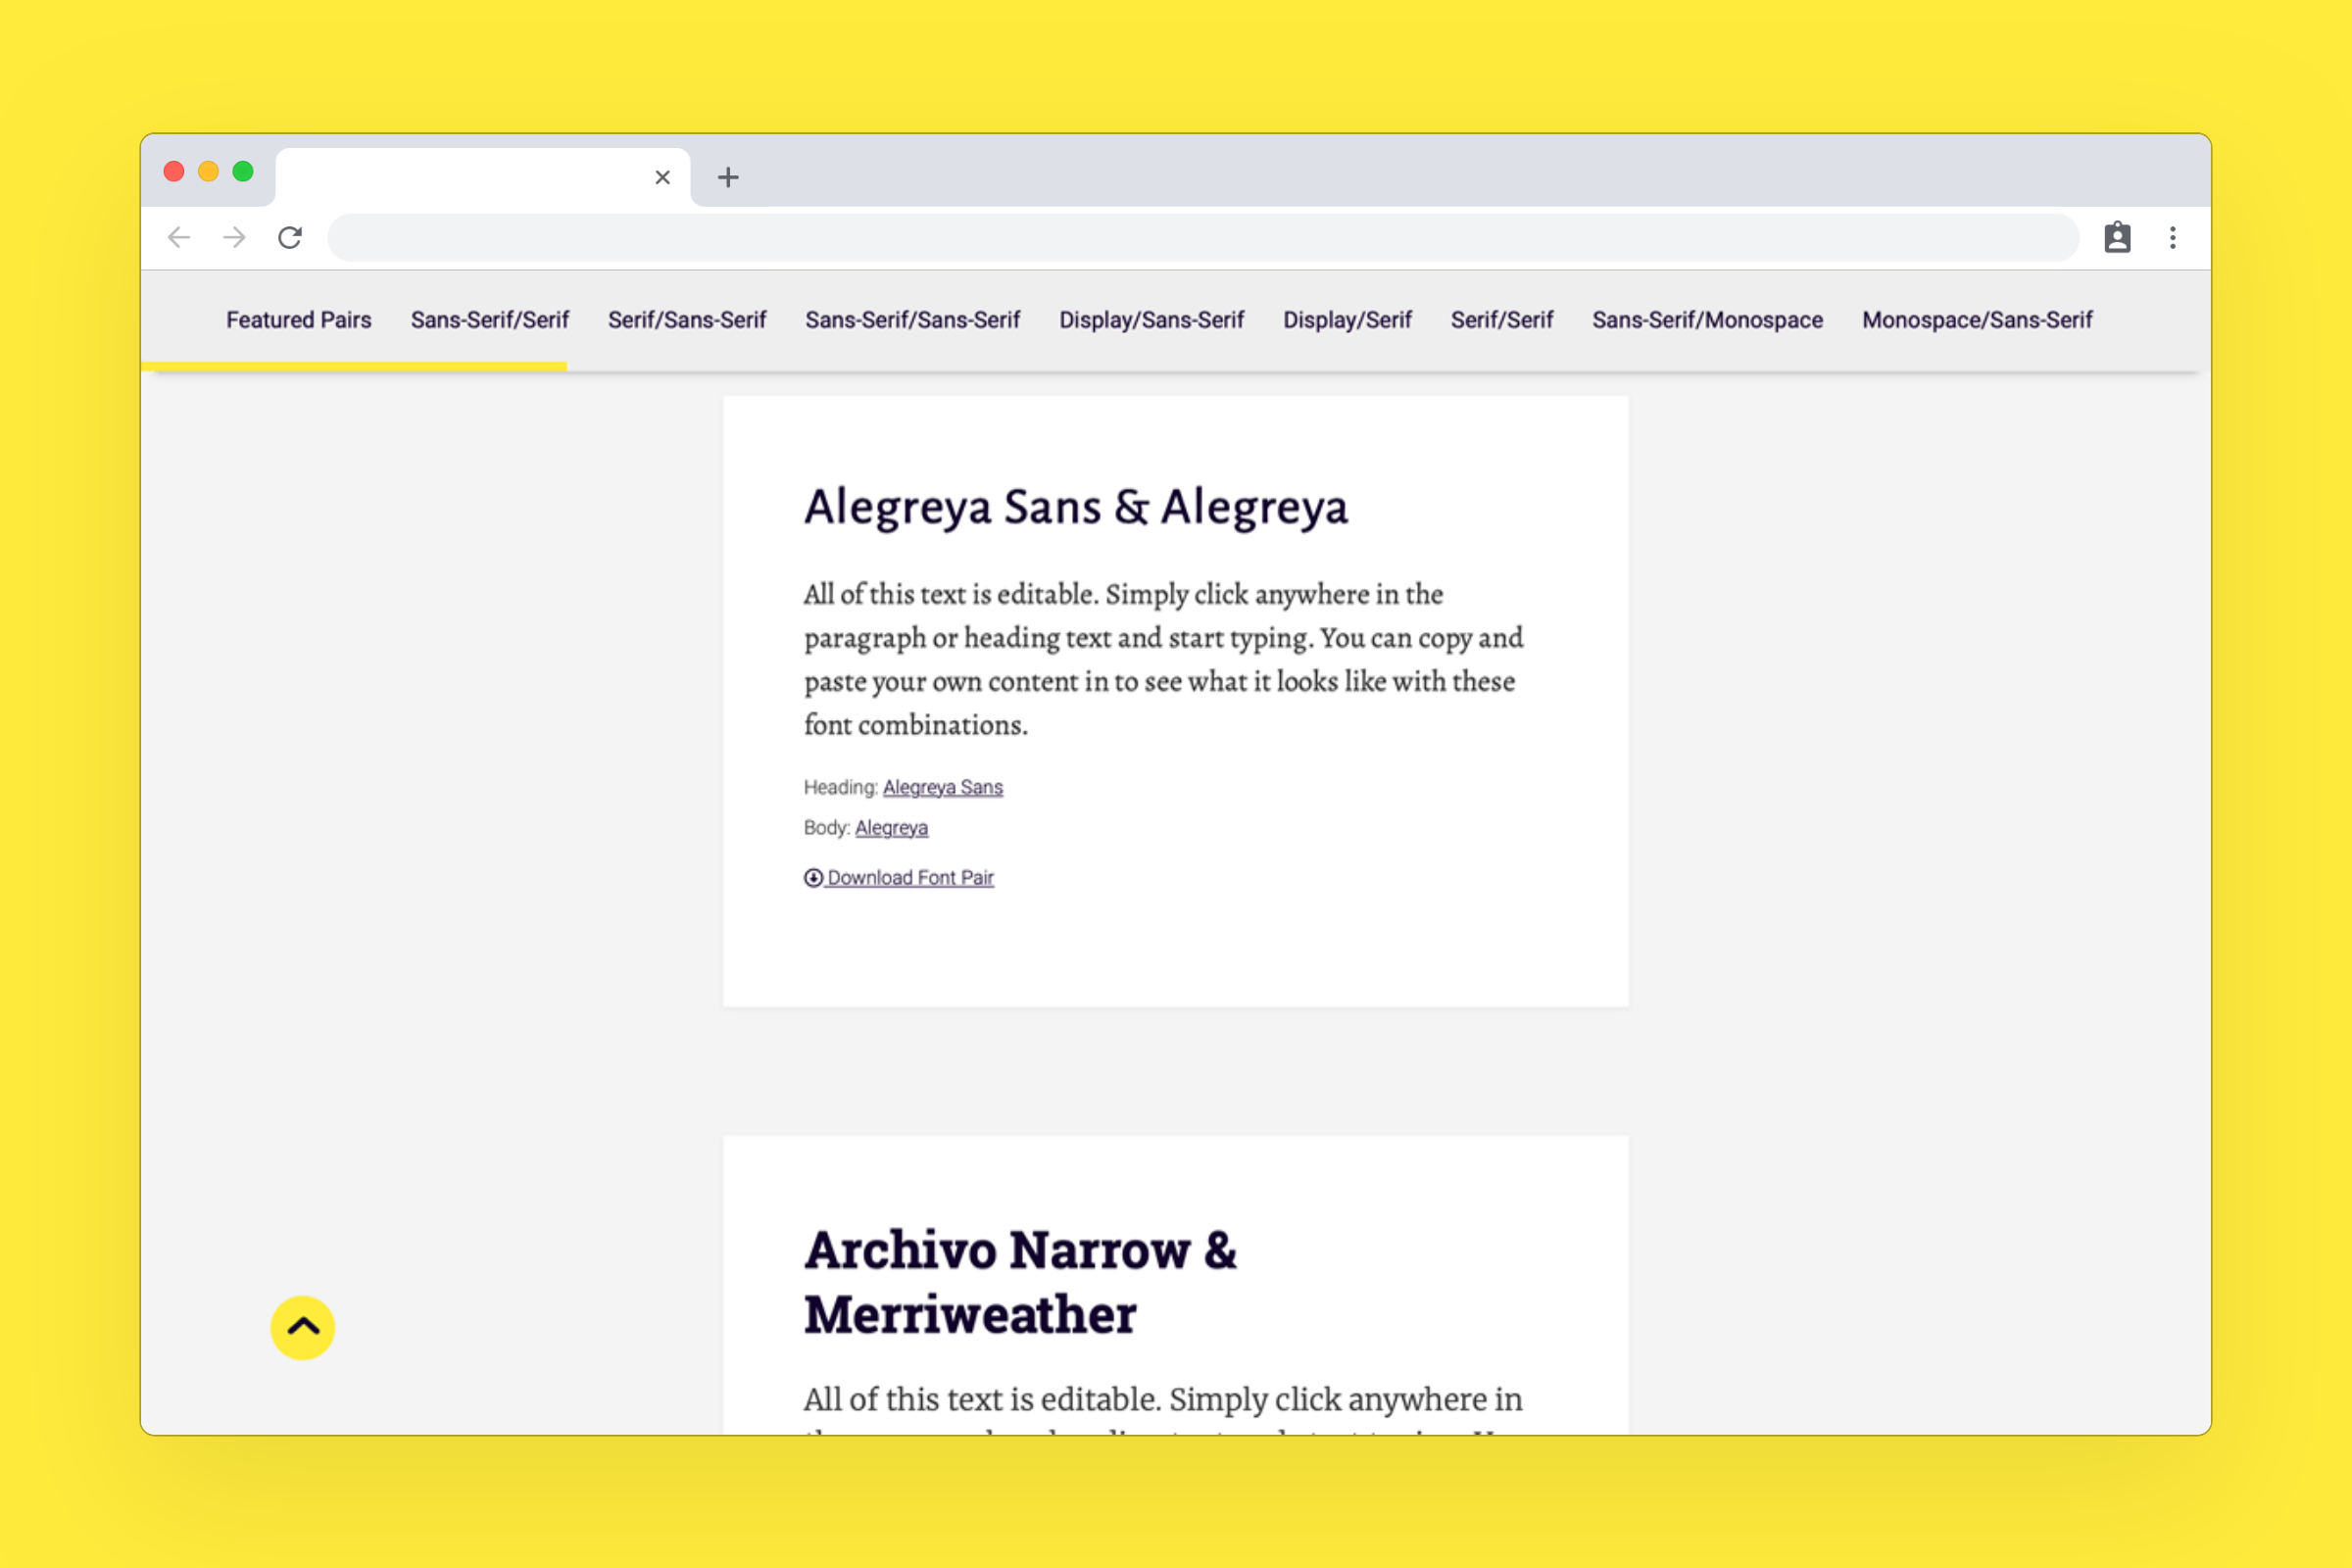Open the Alegreya Sans heading font link
This screenshot has height=1568, width=2352.
pyautogui.click(x=943, y=787)
